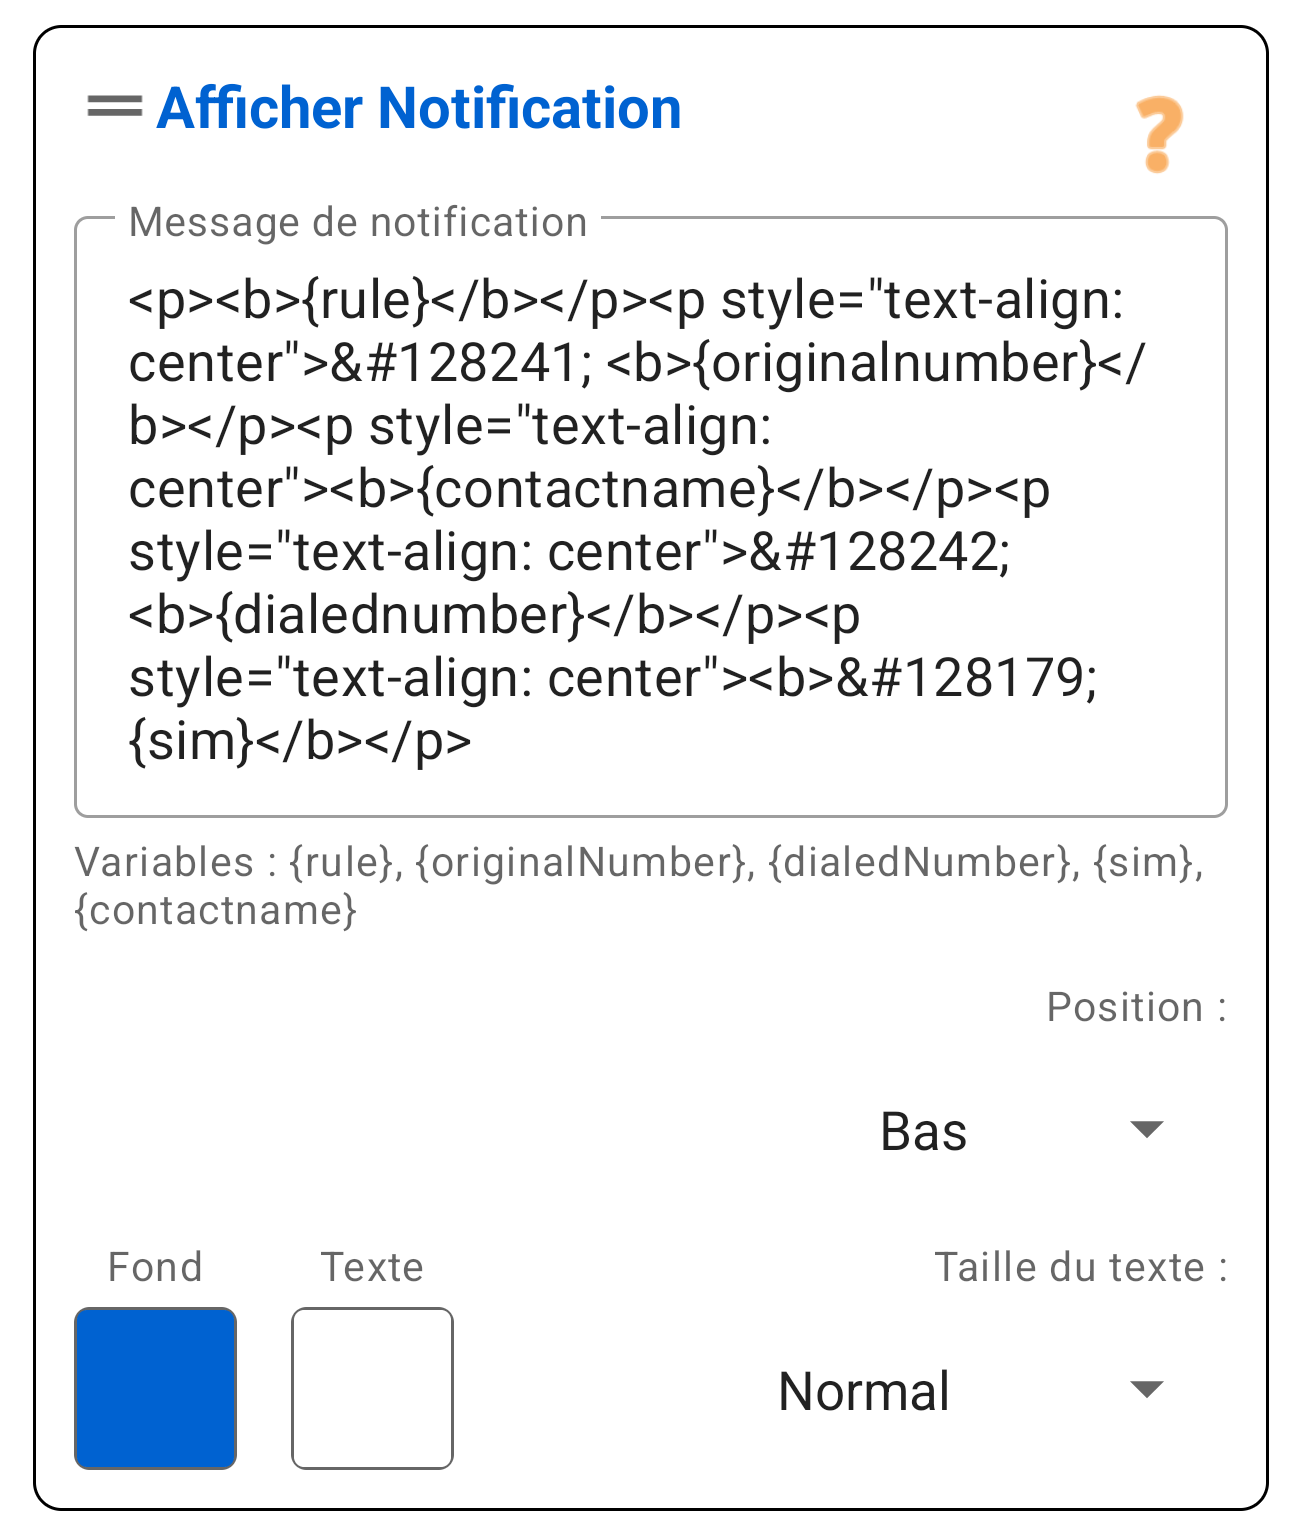This screenshot has height=1538, width=1306.
Task: Click the Texte label above the white swatch
Action: click(372, 1267)
